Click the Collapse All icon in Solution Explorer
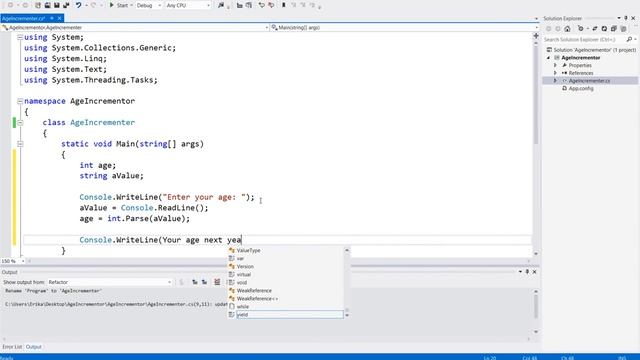The image size is (640, 360). [x=613, y=29]
